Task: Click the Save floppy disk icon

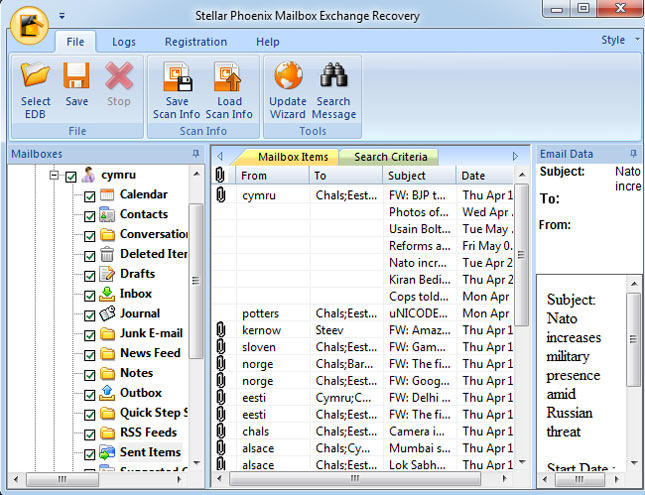Action: 77,76
